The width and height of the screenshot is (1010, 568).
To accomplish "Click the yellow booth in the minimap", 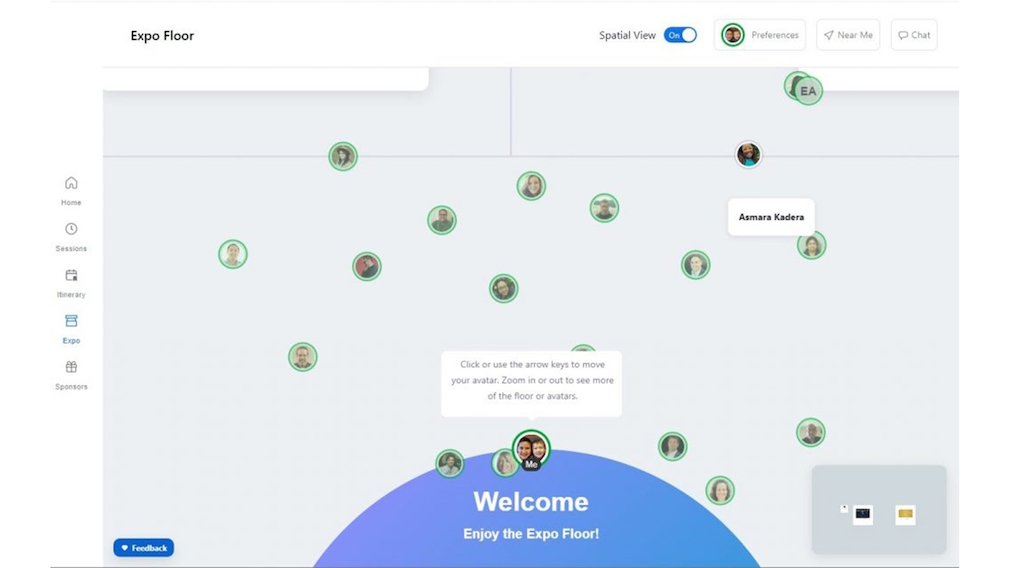I will [905, 514].
